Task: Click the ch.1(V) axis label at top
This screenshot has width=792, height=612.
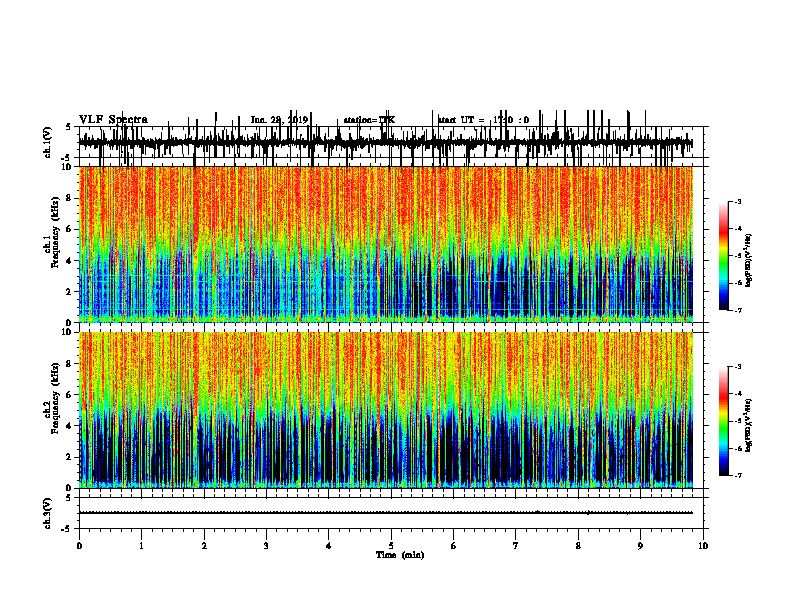Action: (48, 142)
